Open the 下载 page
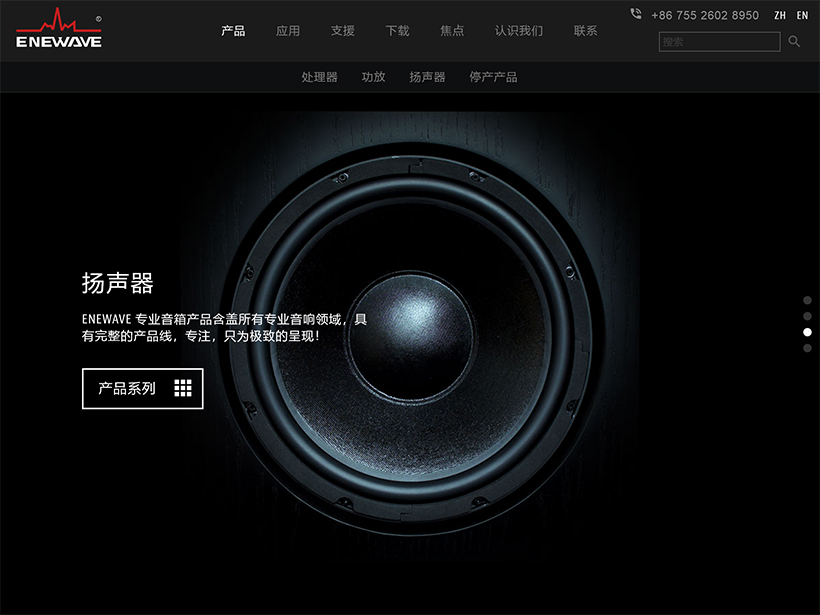This screenshot has width=820, height=615. tap(397, 31)
